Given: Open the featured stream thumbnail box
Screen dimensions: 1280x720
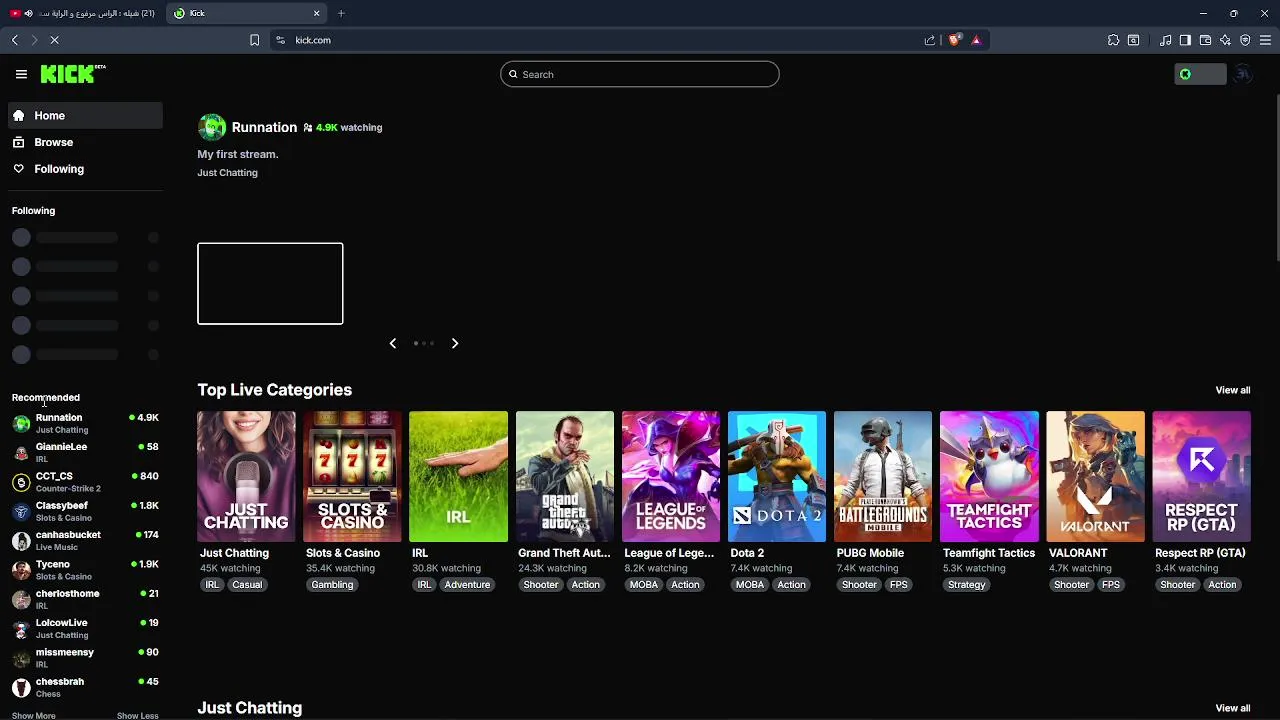Looking at the screenshot, I should (x=270, y=283).
